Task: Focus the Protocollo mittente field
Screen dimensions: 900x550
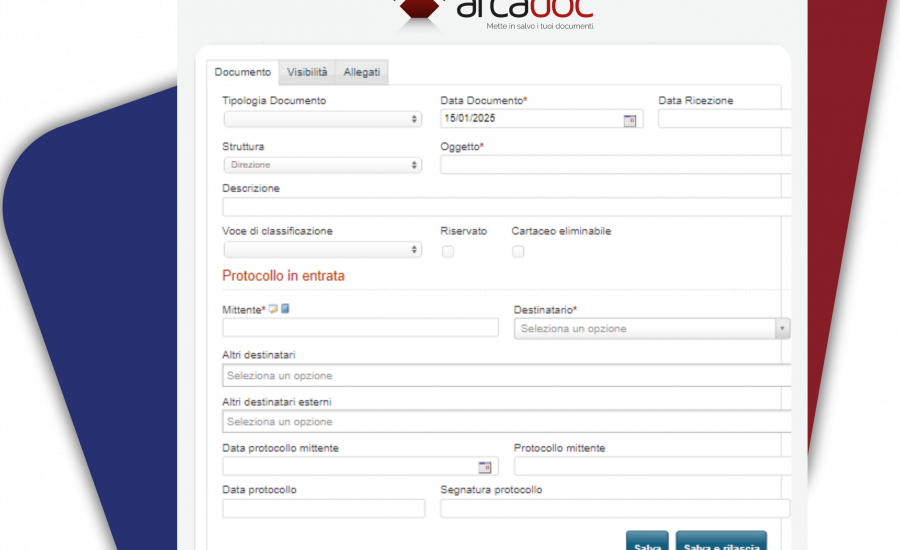Action: pos(652,466)
